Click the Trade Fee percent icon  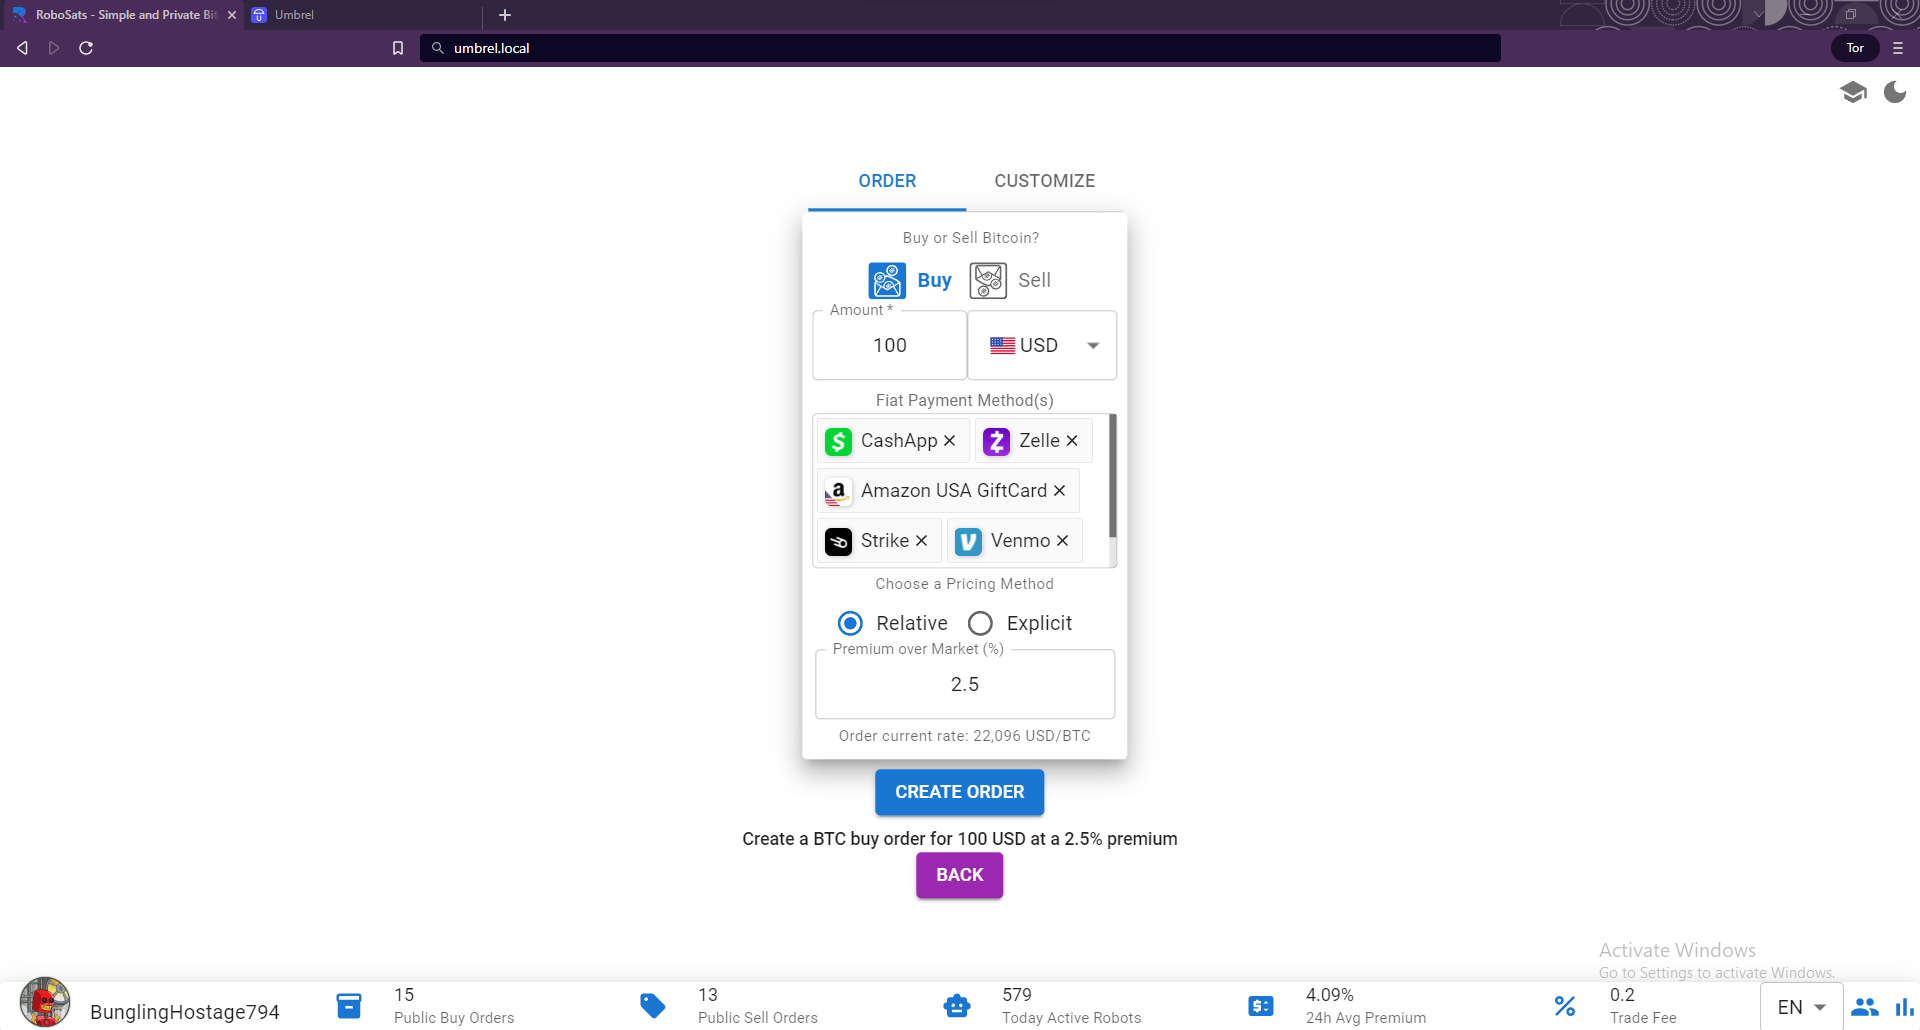pyautogui.click(x=1565, y=1006)
